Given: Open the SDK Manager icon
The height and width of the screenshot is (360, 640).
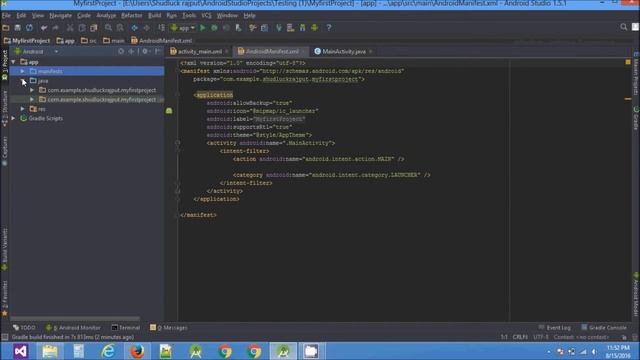Looking at the screenshot, I should (x=302, y=28).
